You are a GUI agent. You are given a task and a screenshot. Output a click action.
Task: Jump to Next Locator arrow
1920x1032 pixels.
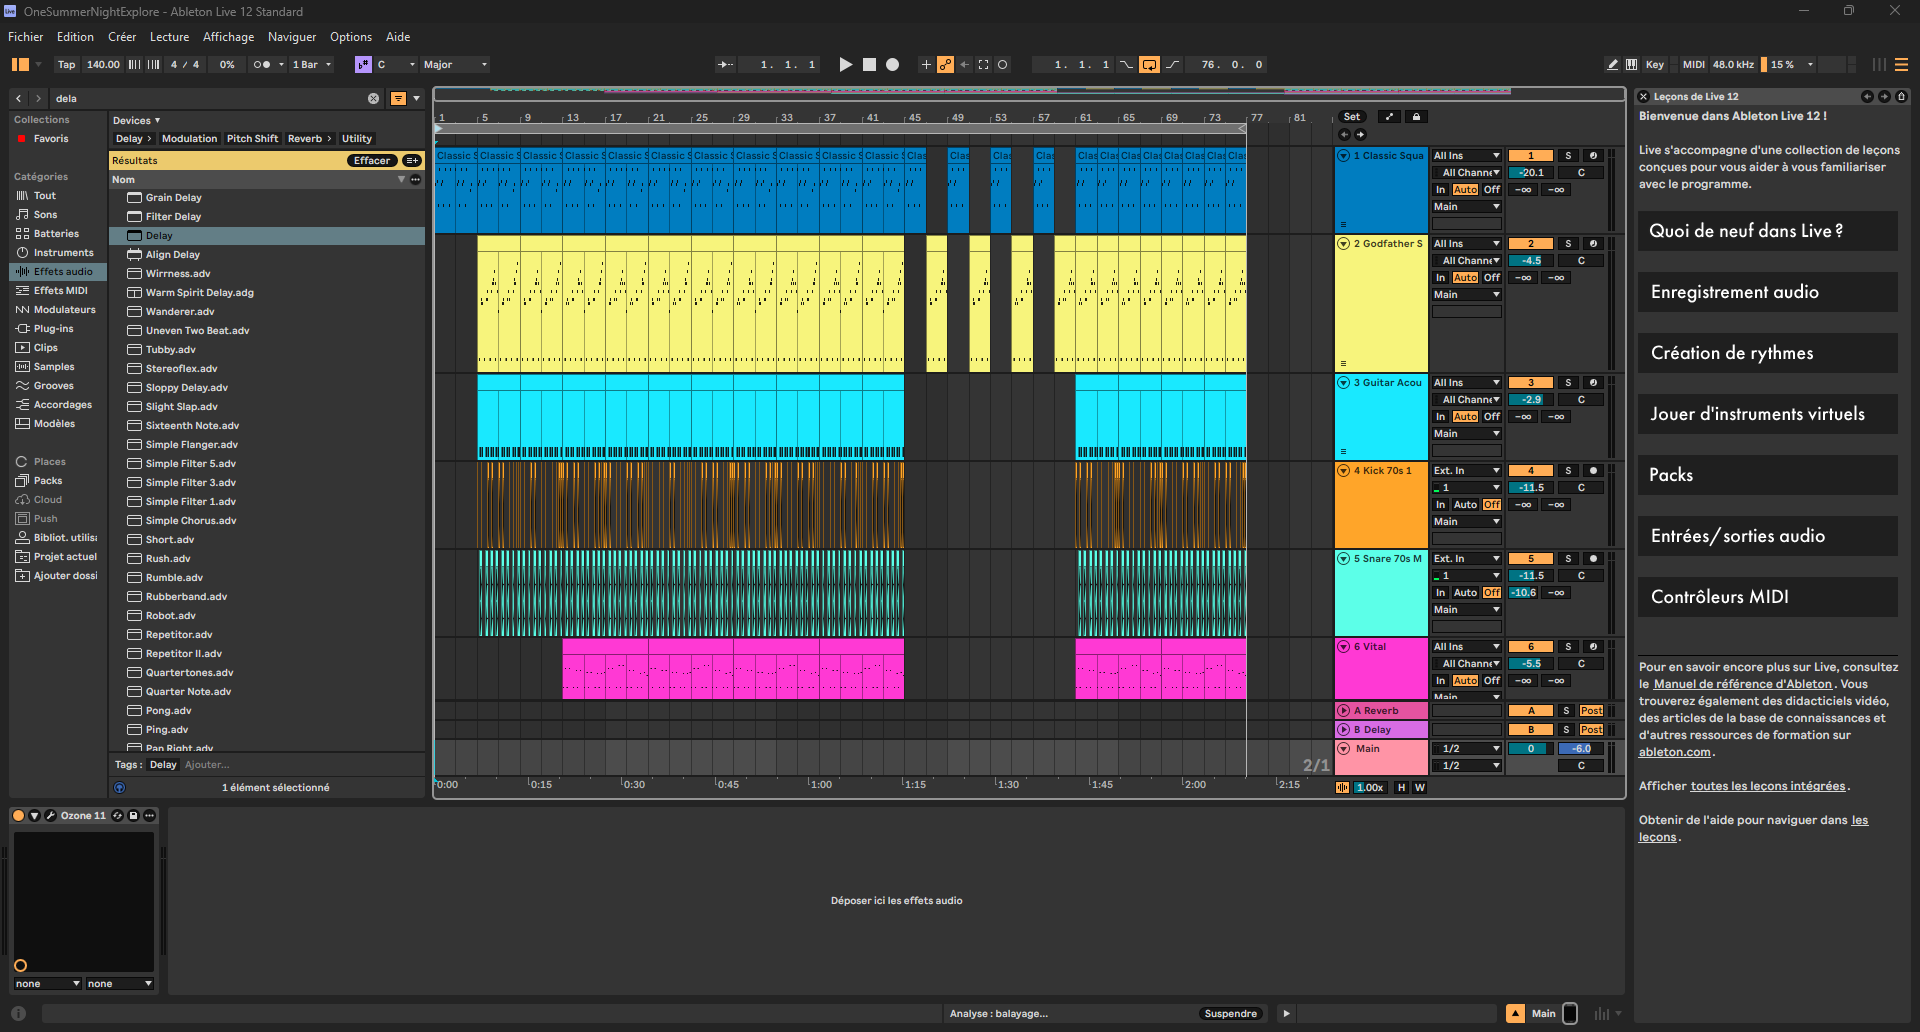click(x=1360, y=134)
